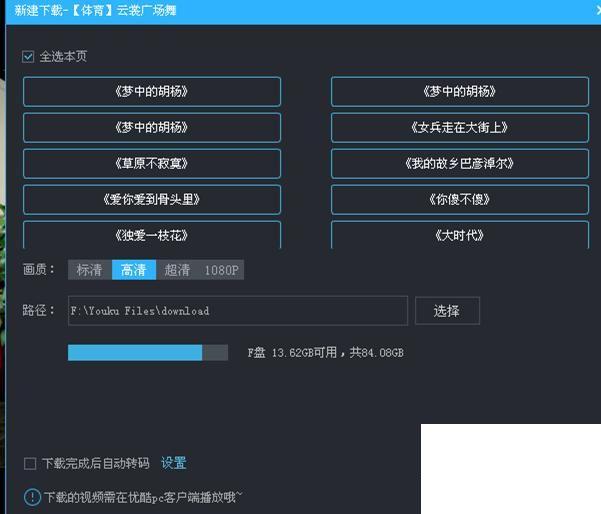Viewport: 601px width, 514px height.
Task: Toggle the 全选本页 checkbox
Action: coord(29,57)
